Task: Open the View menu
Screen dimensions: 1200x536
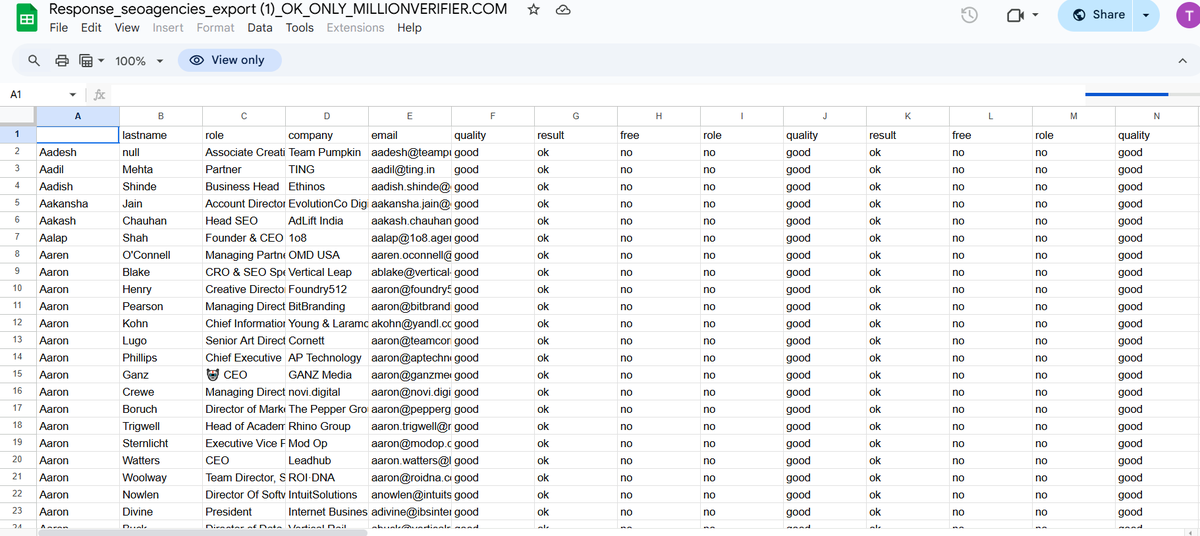Action: pos(127,28)
